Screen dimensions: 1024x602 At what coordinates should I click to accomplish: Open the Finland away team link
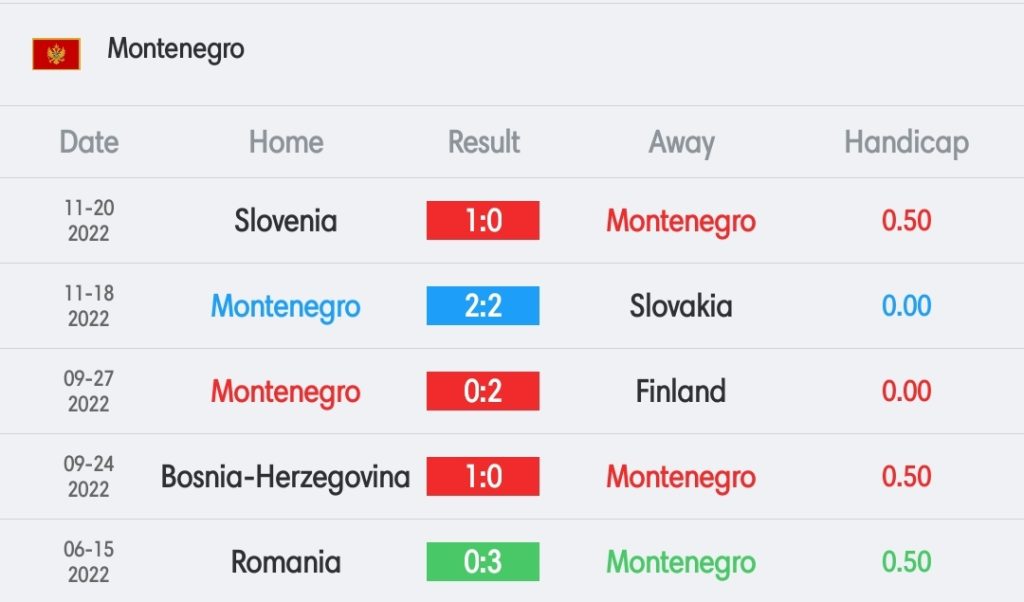[681, 391]
